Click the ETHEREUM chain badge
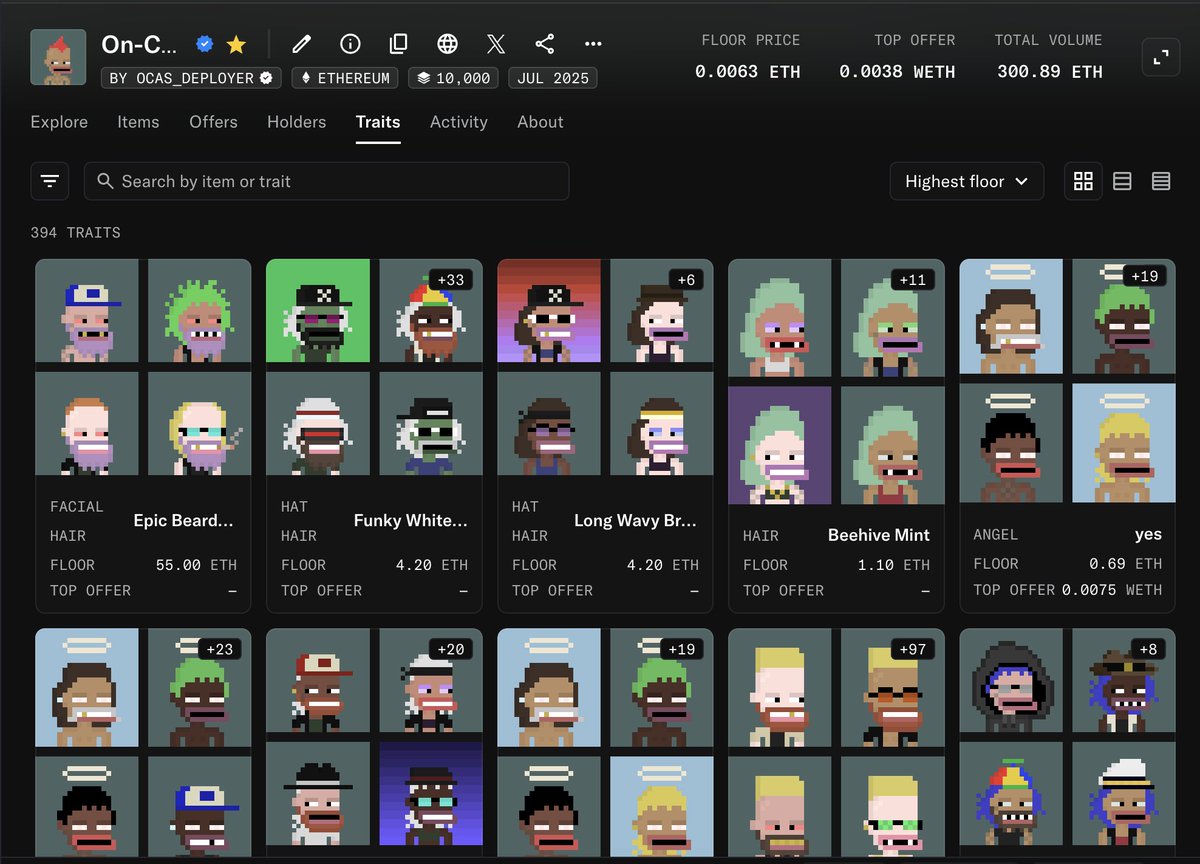Screen dimensions: 1200x864 [346, 78]
